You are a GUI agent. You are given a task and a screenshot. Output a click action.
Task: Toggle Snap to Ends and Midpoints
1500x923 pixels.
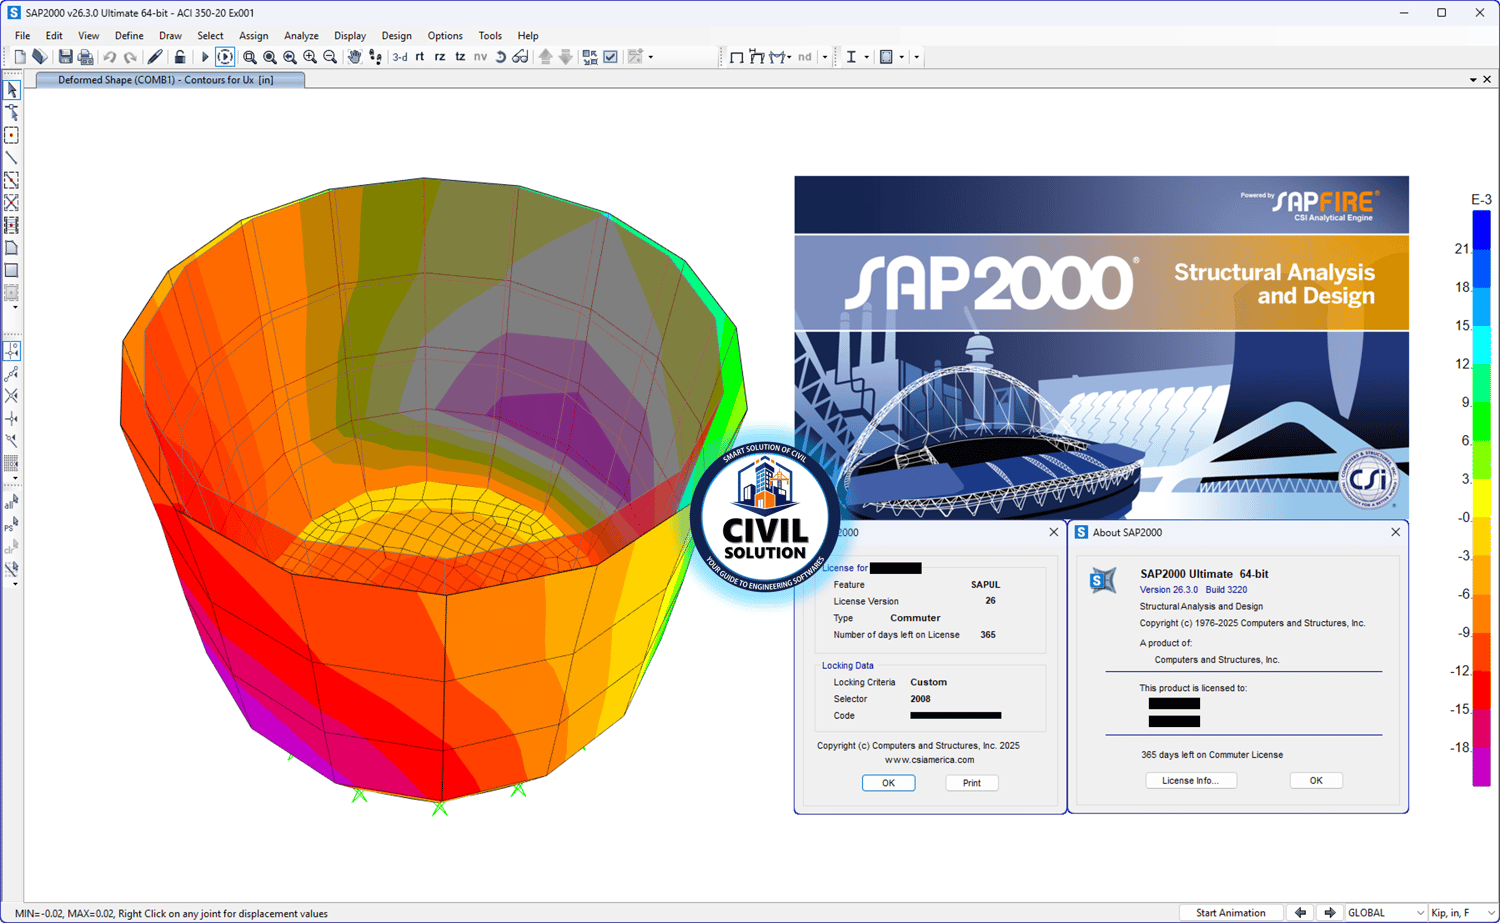(12, 374)
